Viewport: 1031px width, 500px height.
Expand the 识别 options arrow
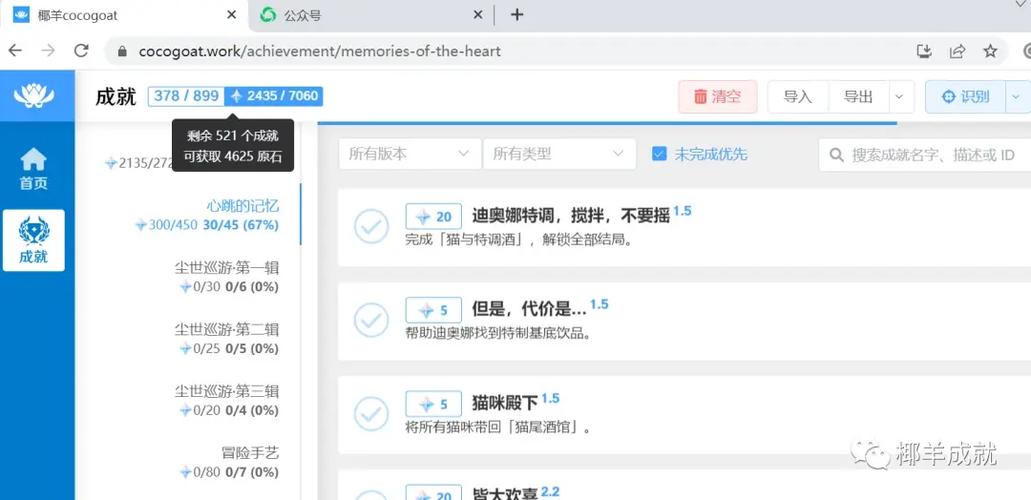click(x=1017, y=97)
